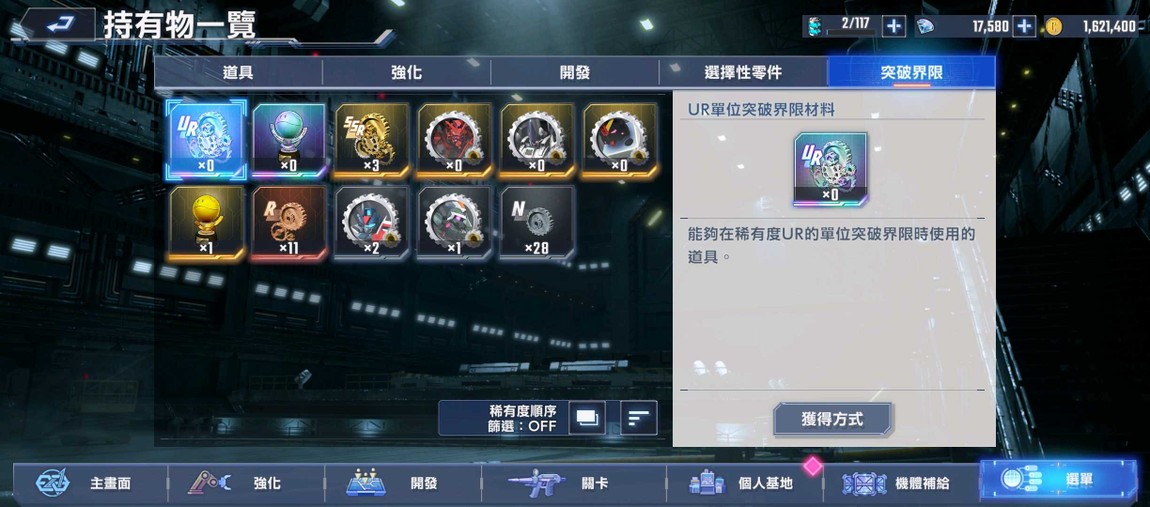The height and width of the screenshot is (507, 1150).
Task: Switch to the 道具 tab
Action: (238, 73)
